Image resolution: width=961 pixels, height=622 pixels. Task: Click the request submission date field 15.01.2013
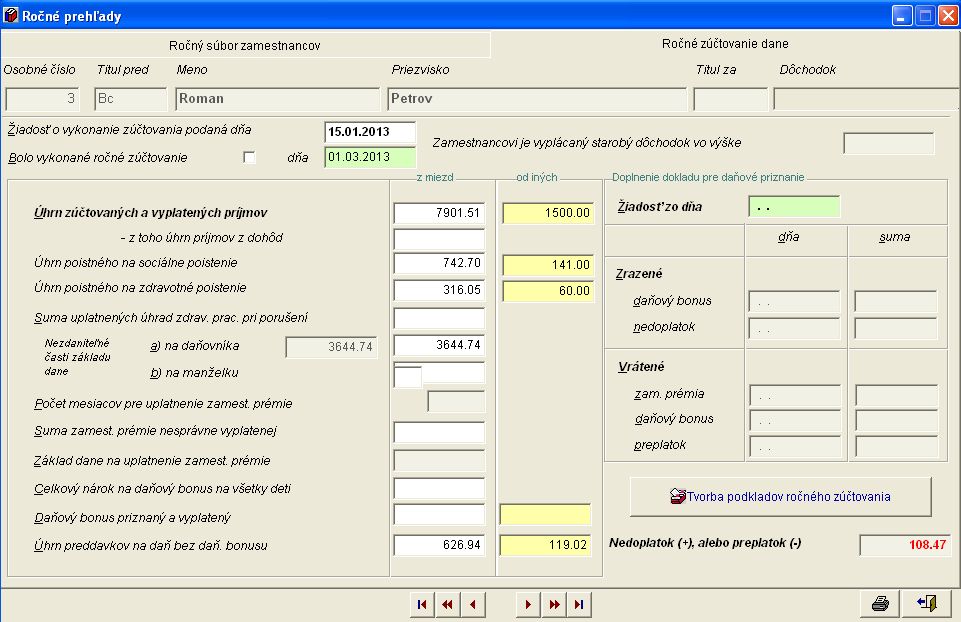click(x=370, y=132)
